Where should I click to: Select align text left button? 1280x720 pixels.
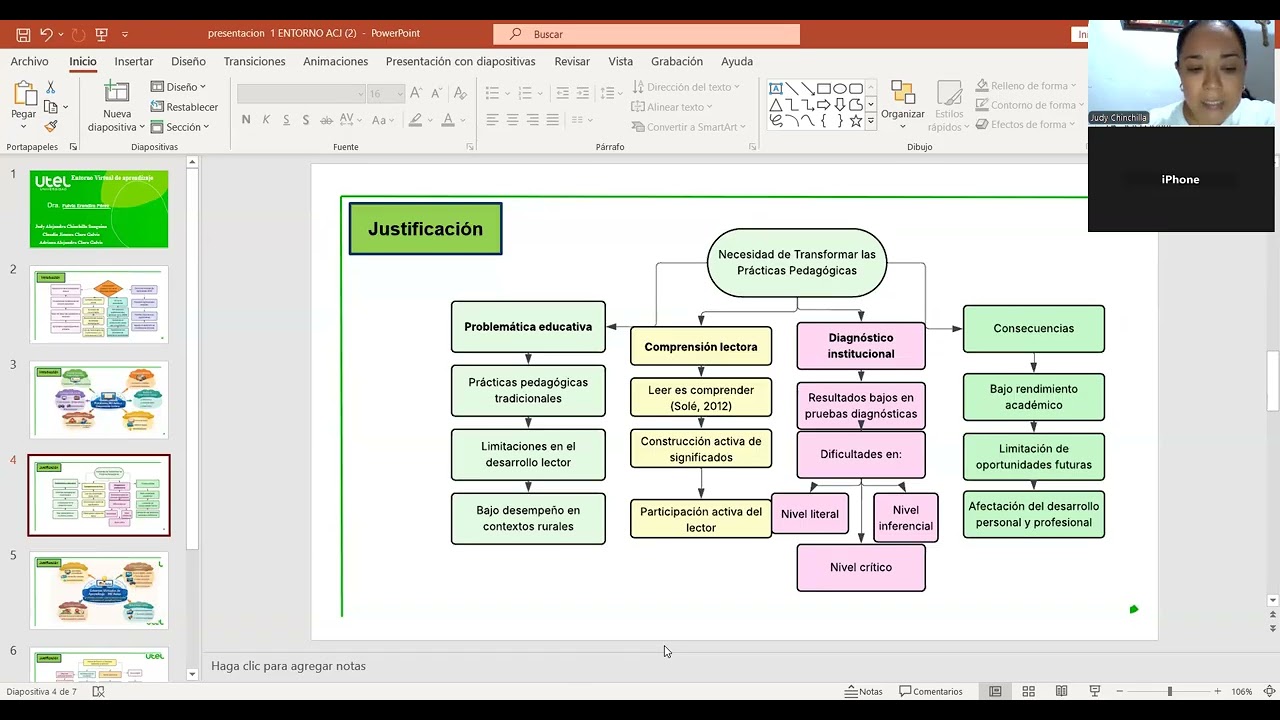tap(492, 120)
